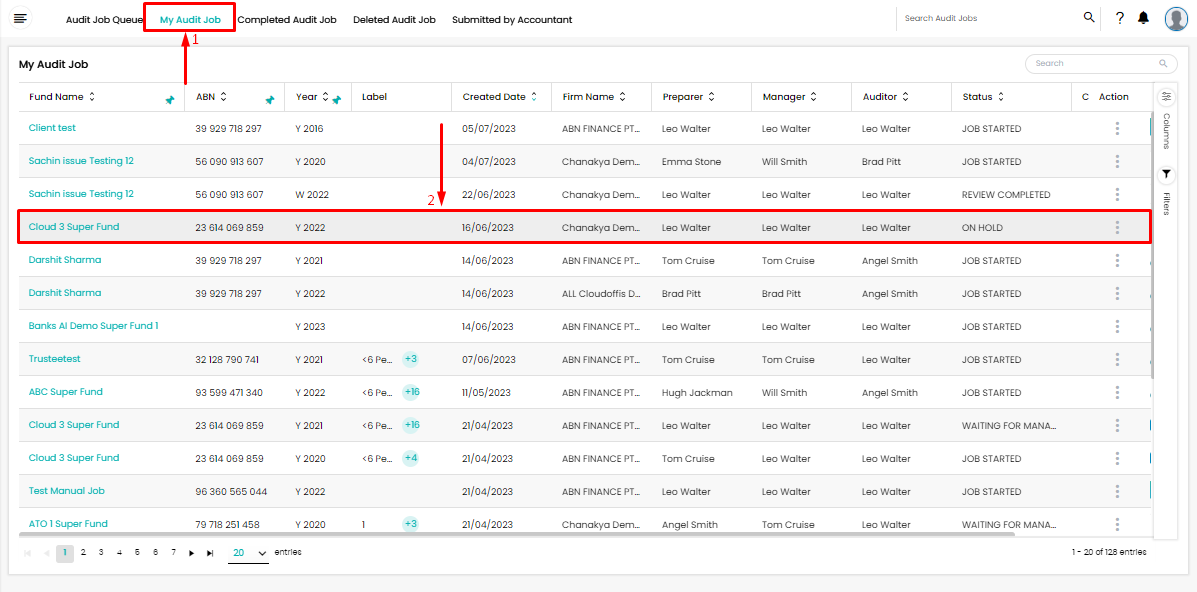Image resolution: width=1197 pixels, height=592 pixels.
Task: Click the table Search box
Action: click(1101, 63)
